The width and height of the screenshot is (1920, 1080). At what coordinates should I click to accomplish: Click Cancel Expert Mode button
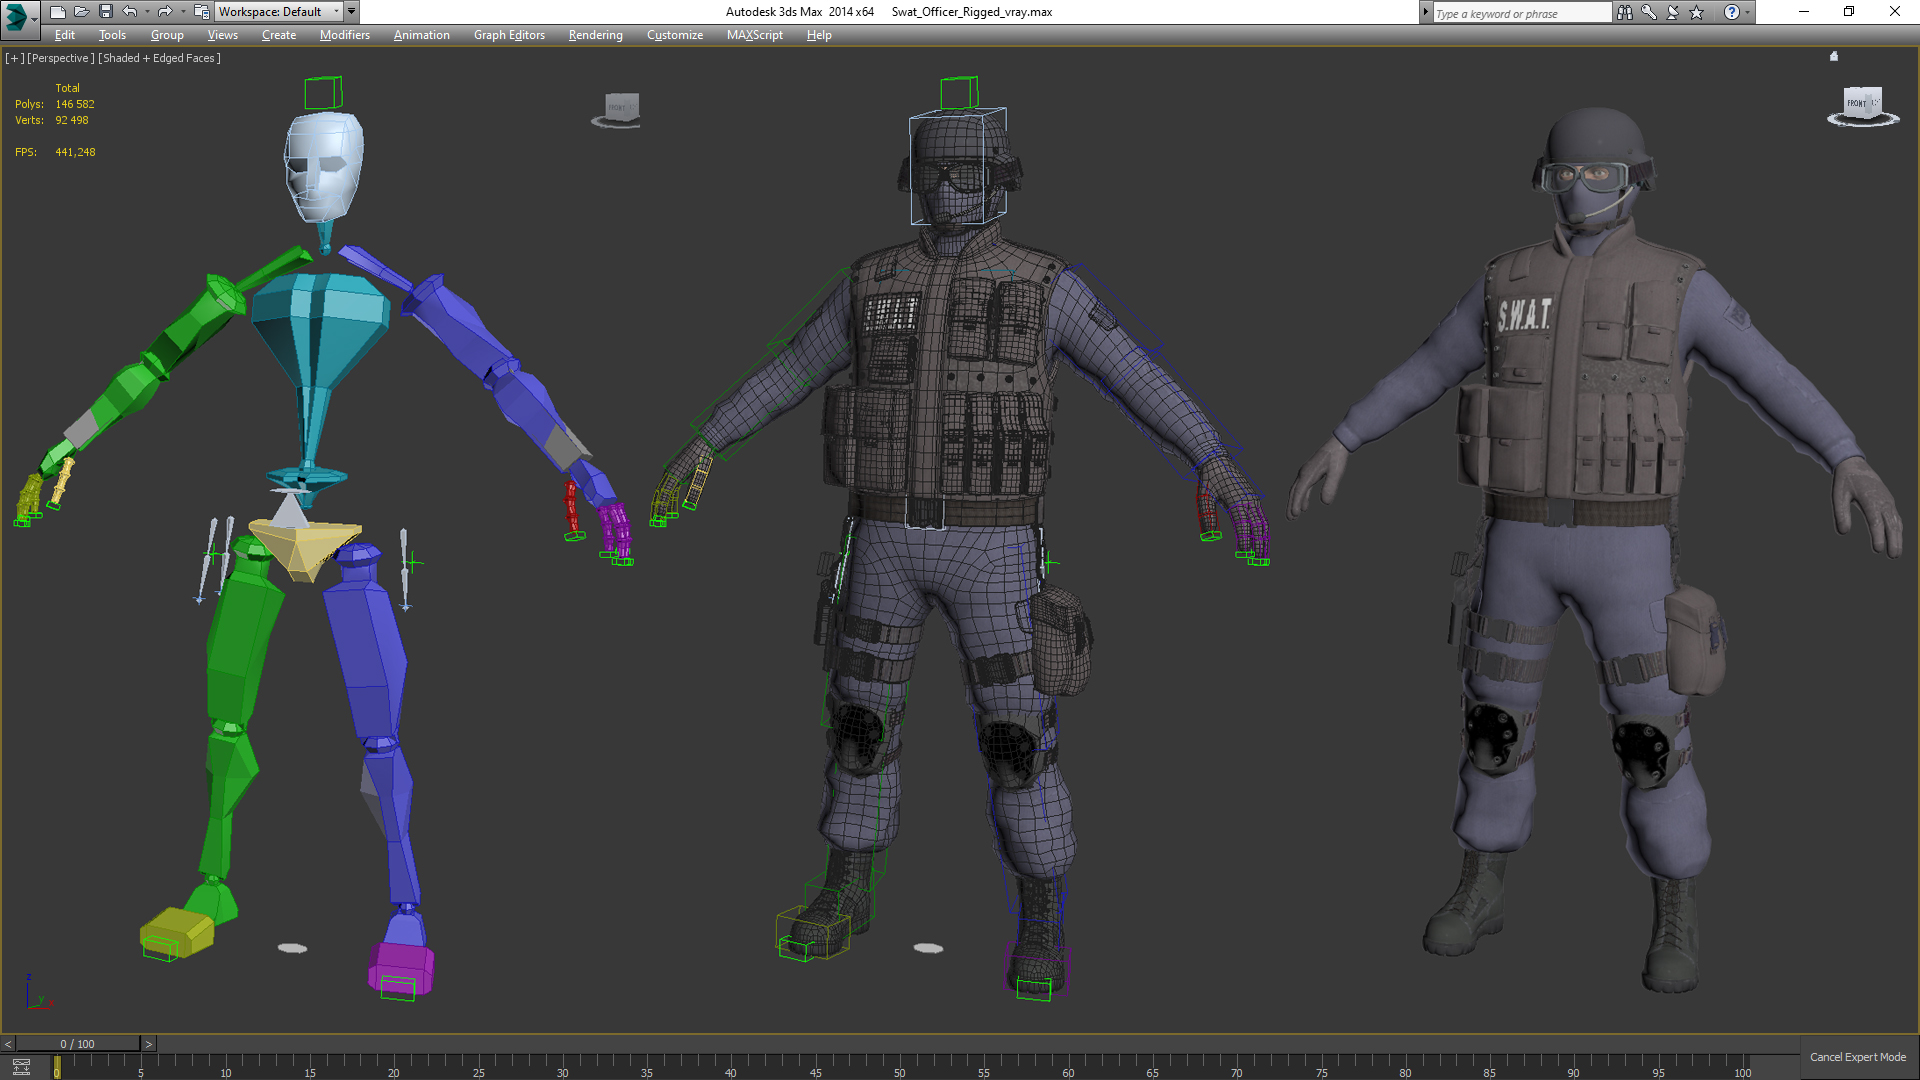1858,1057
